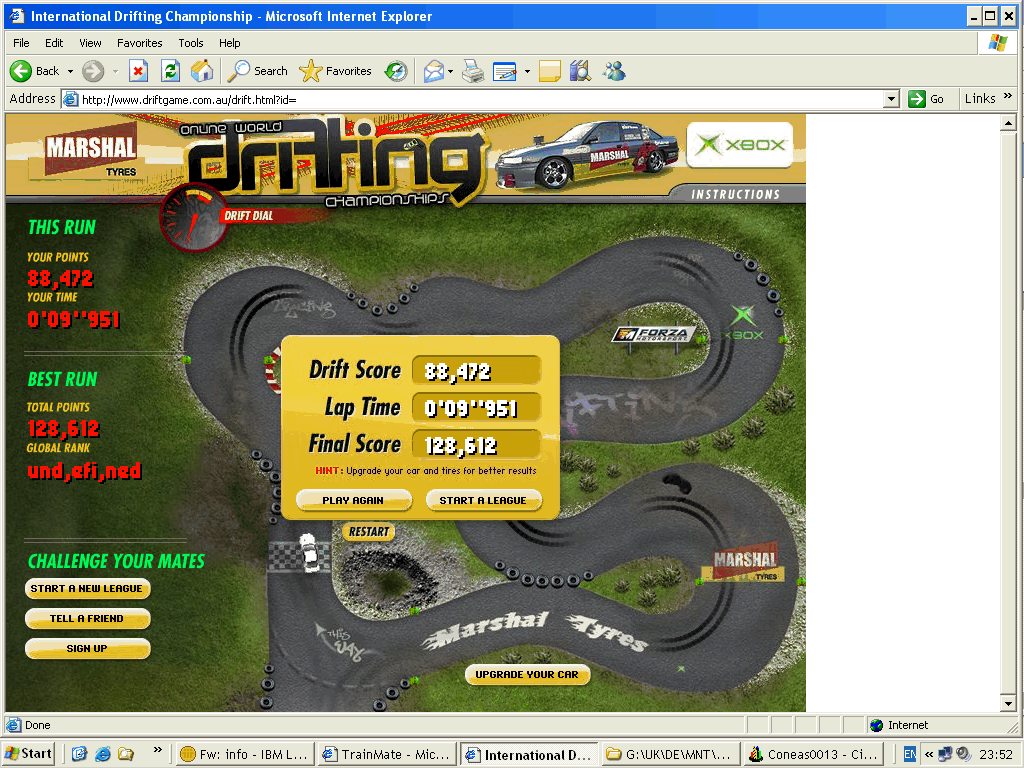Image resolution: width=1024 pixels, height=768 pixels.
Task: Expand the Quick Launch overflow chevron
Action: pos(157,750)
